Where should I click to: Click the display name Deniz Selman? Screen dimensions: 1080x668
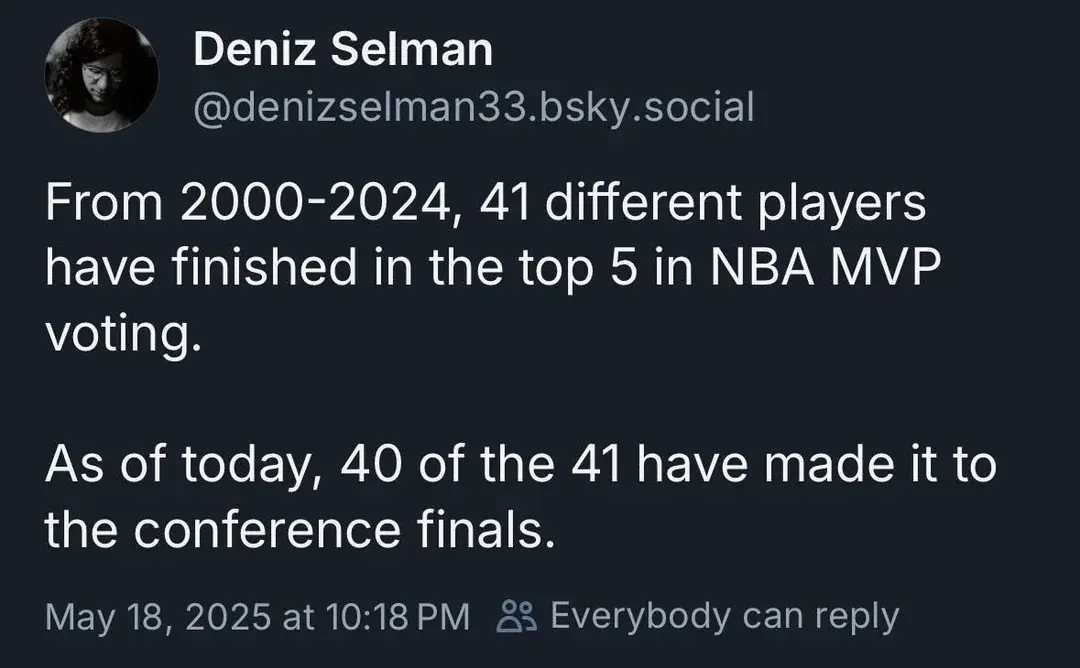[x=342, y=46]
